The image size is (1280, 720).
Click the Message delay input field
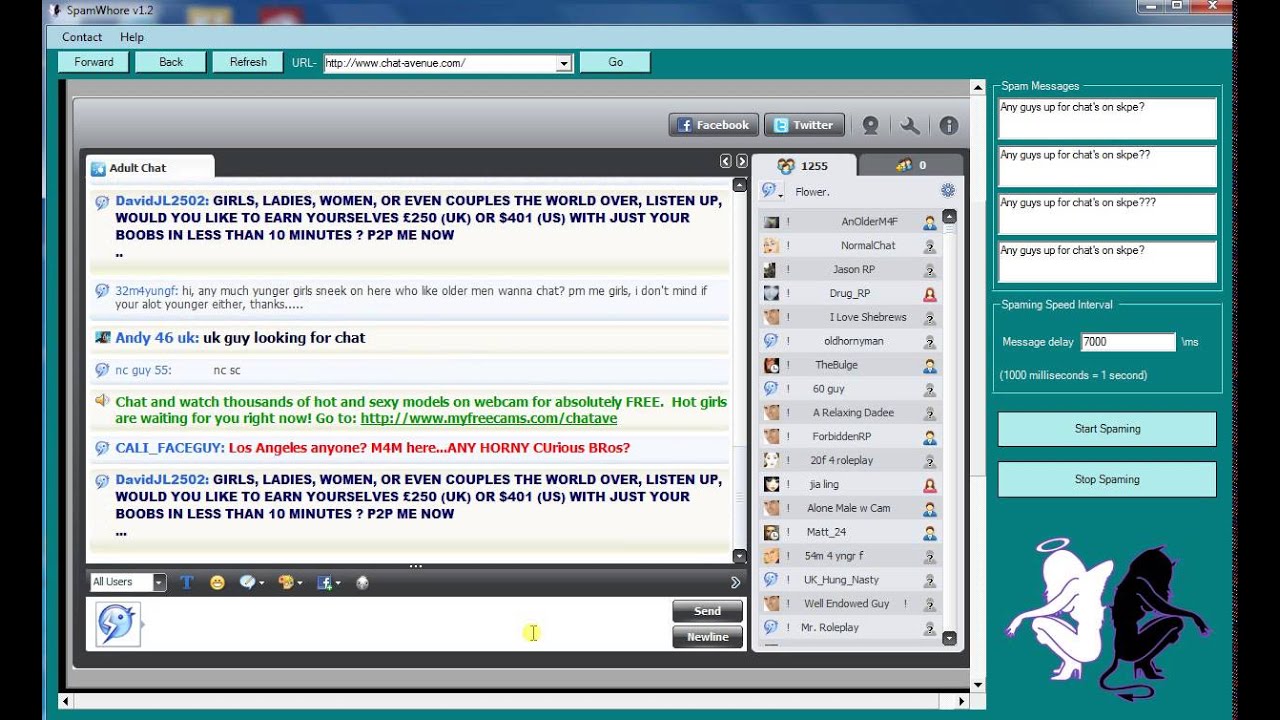point(1127,342)
